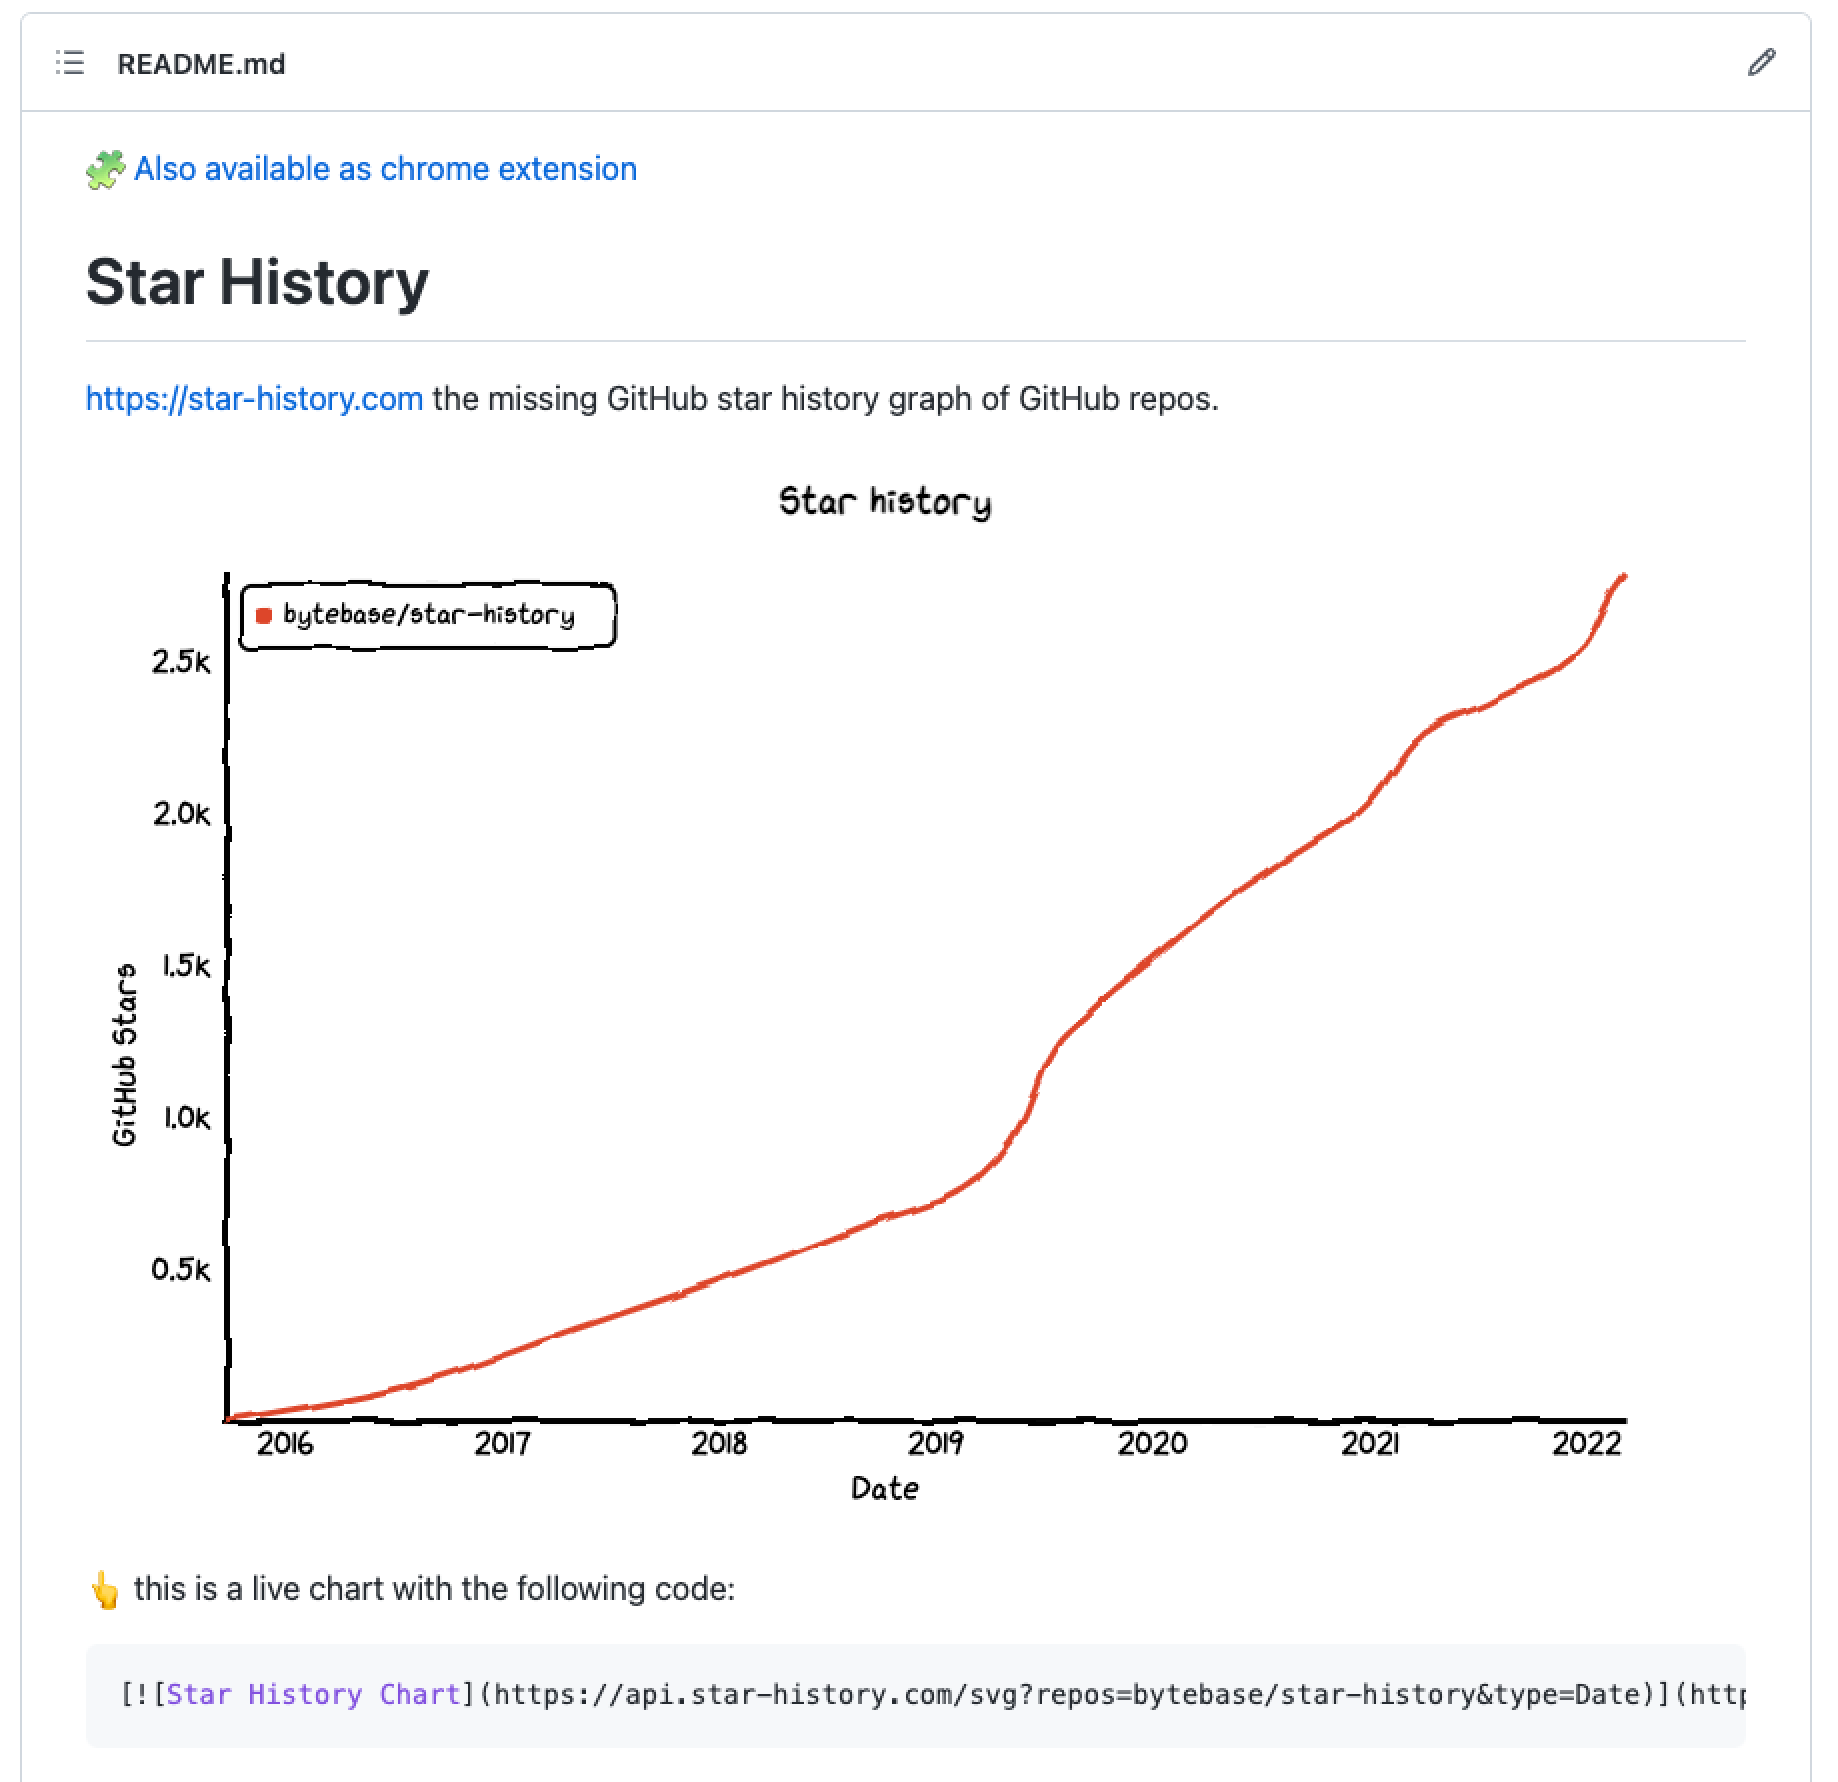The width and height of the screenshot is (1838, 1782).
Task: Open the star-history.com hyperlink
Action: click(253, 399)
